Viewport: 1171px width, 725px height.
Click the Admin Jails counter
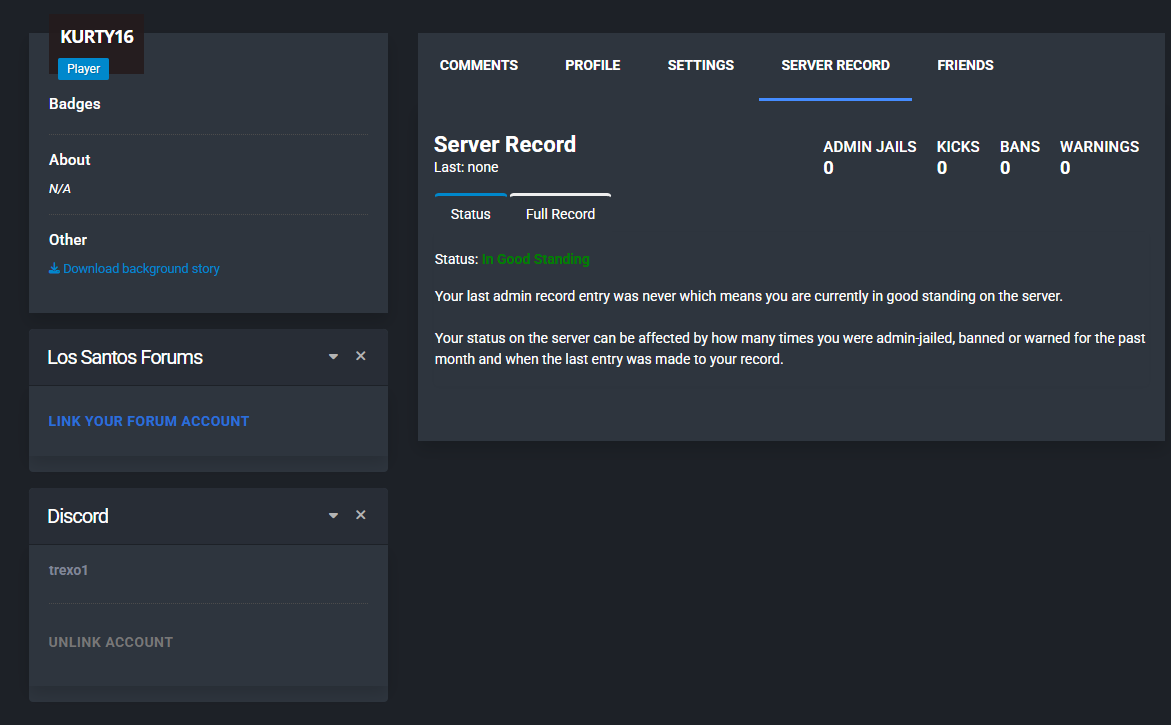[x=869, y=157]
